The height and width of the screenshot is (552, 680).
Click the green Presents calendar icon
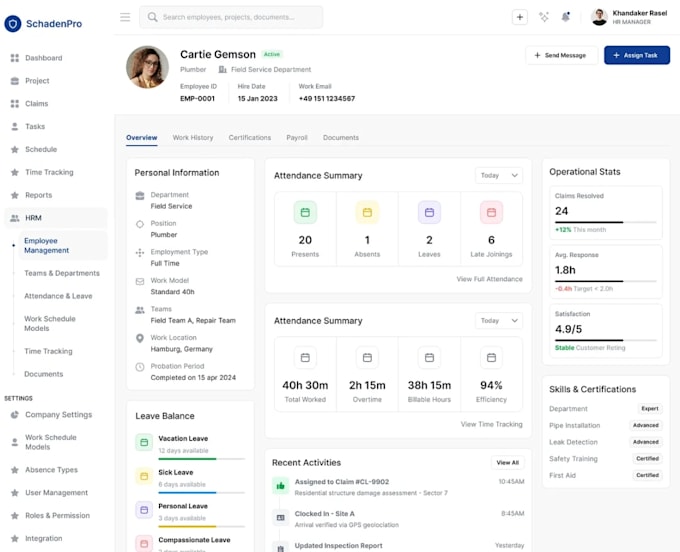coord(305,212)
